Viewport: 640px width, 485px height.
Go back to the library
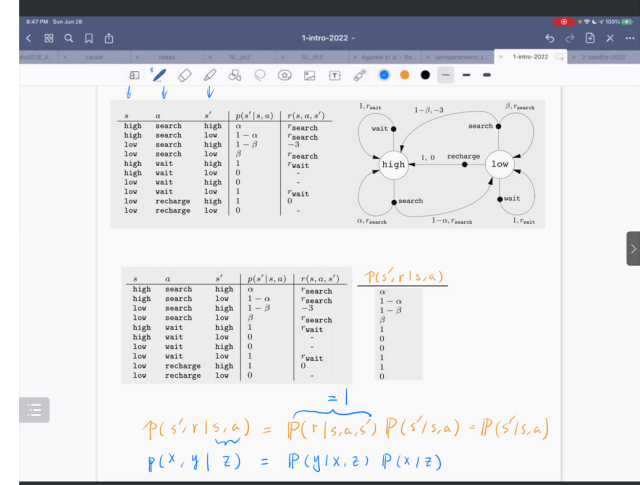coord(28,38)
